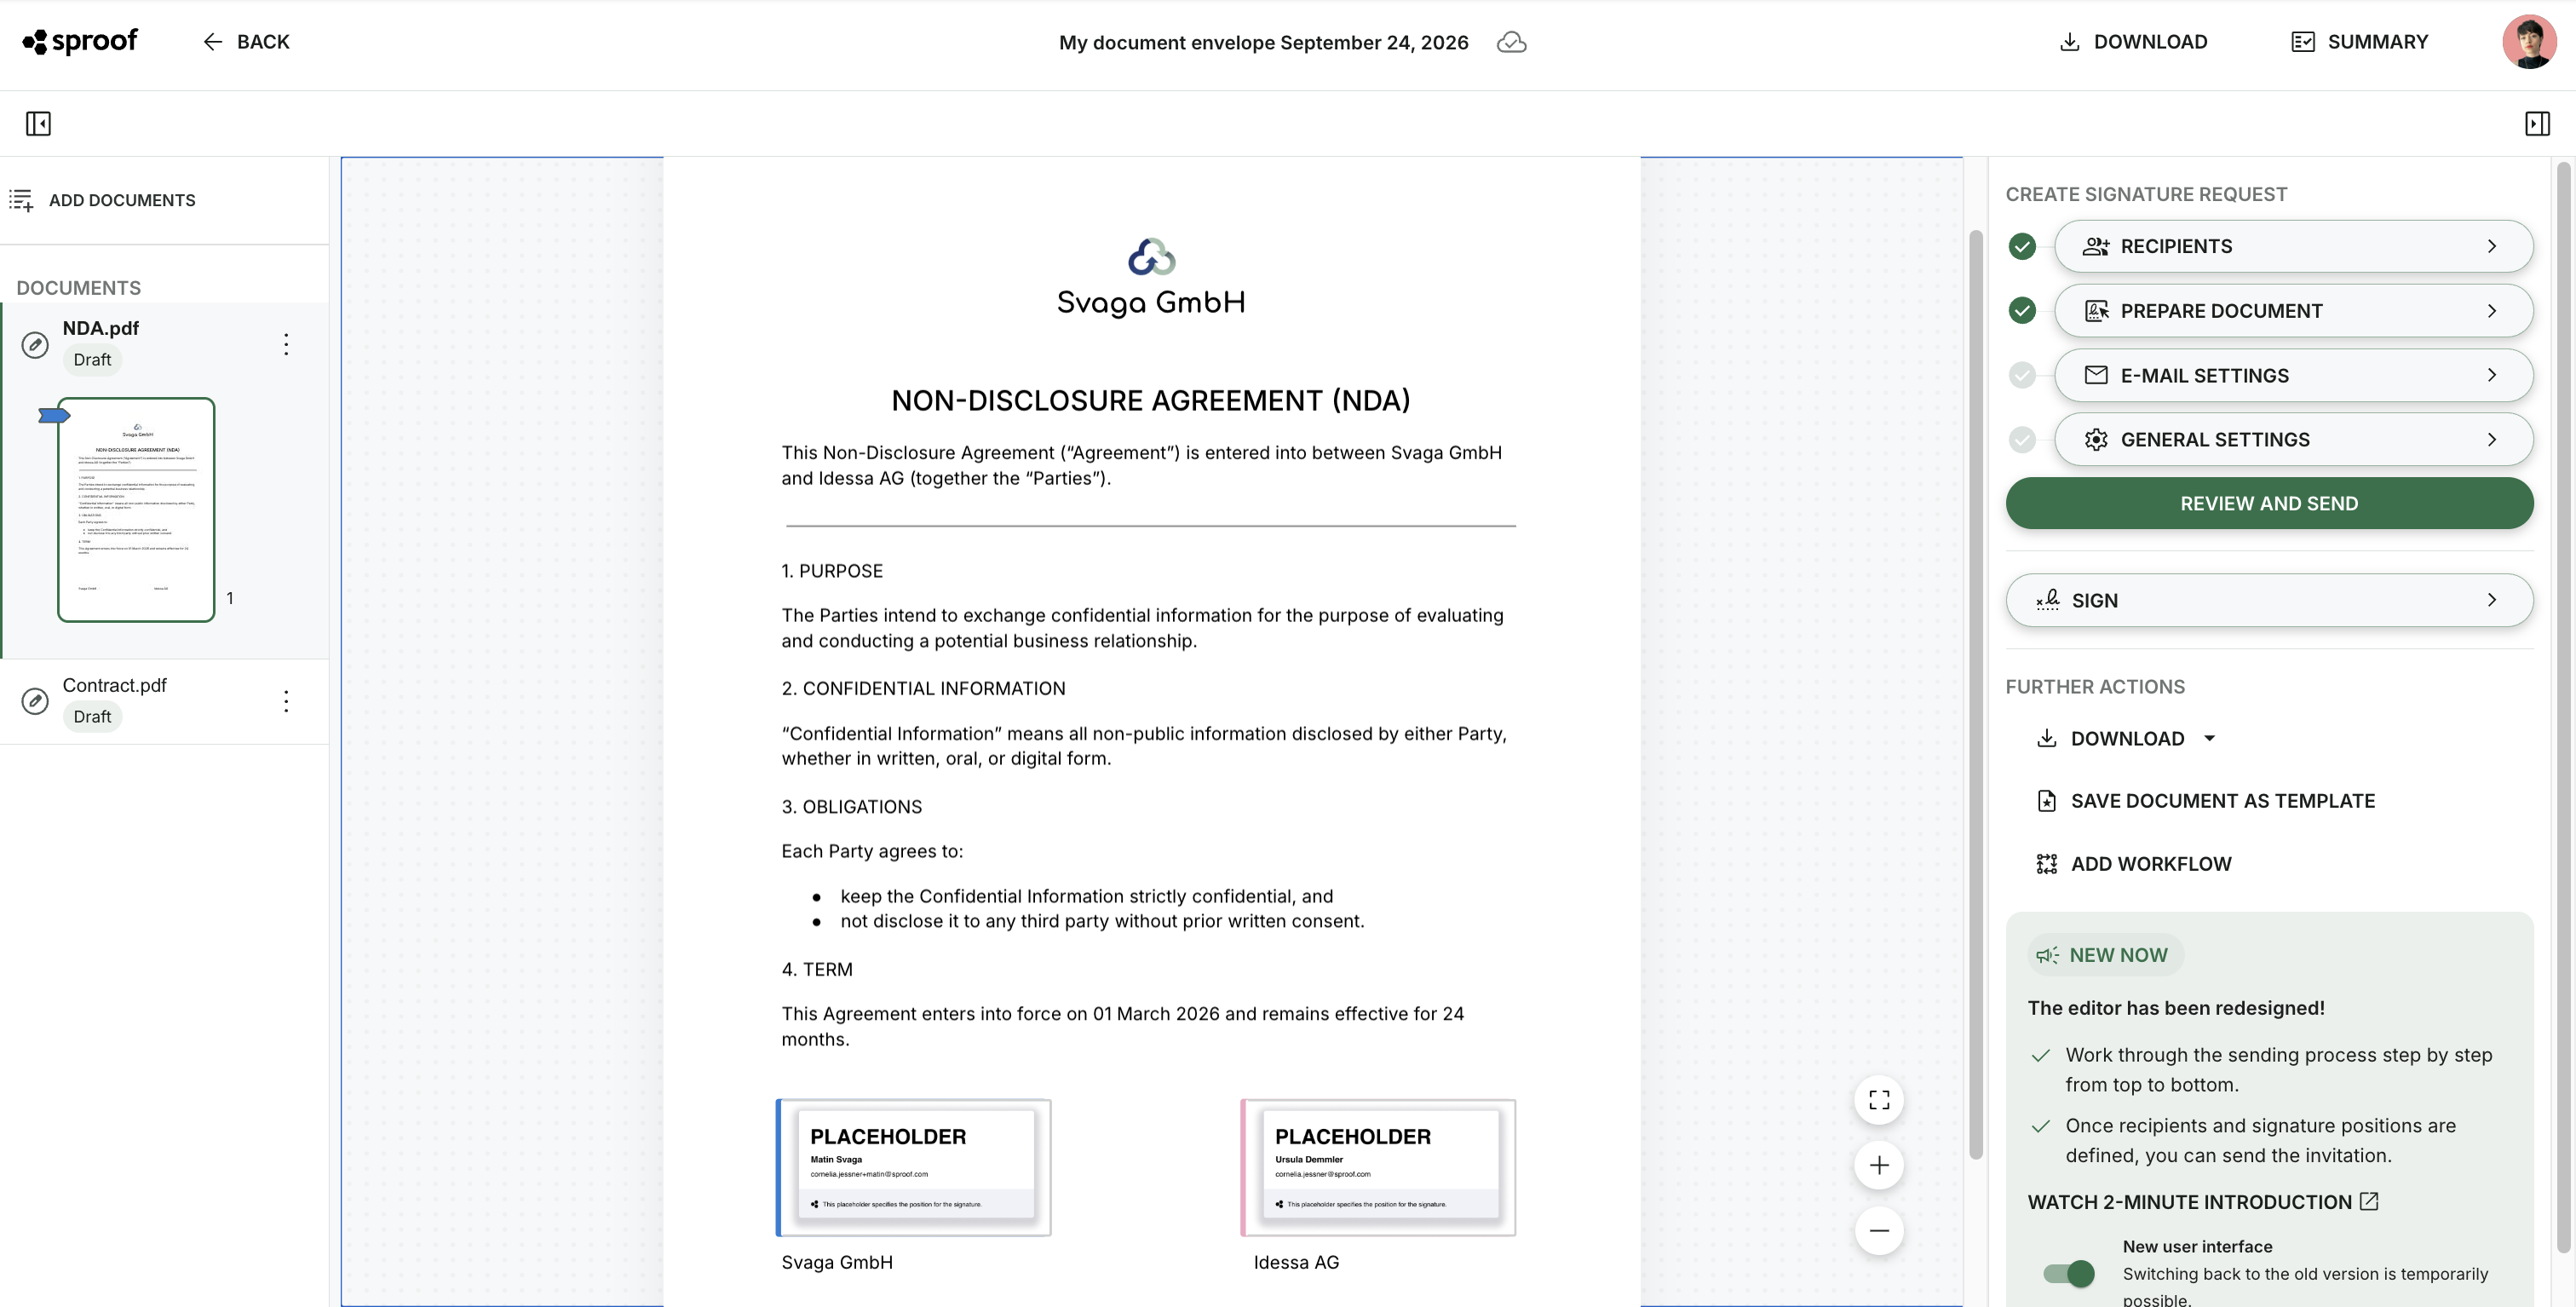Viewport: 2576px width, 1307px height.
Task: Click the SIGN signature pen icon
Action: (x=2047, y=600)
